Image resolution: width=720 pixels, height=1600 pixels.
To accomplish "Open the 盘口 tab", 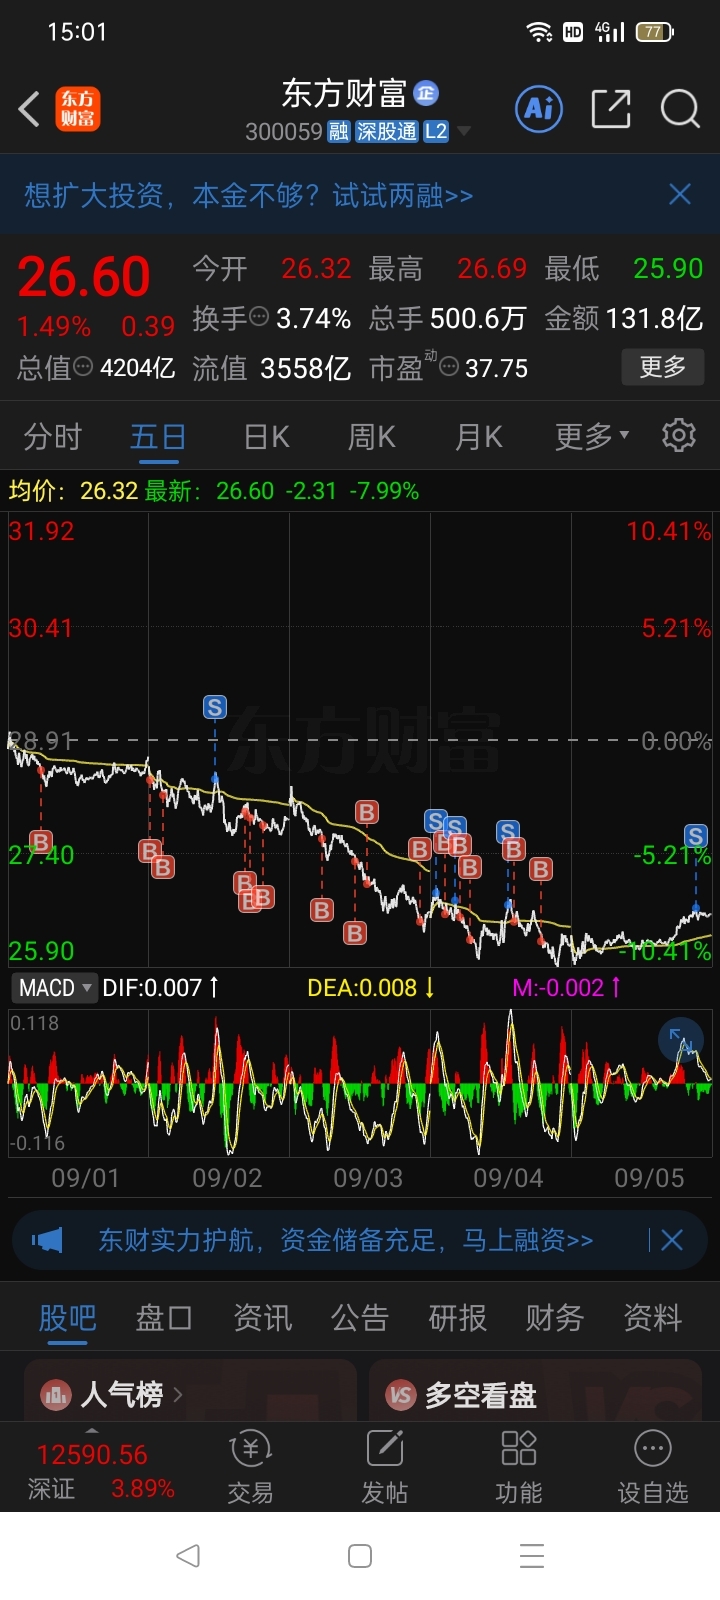I will click(x=164, y=1318).
